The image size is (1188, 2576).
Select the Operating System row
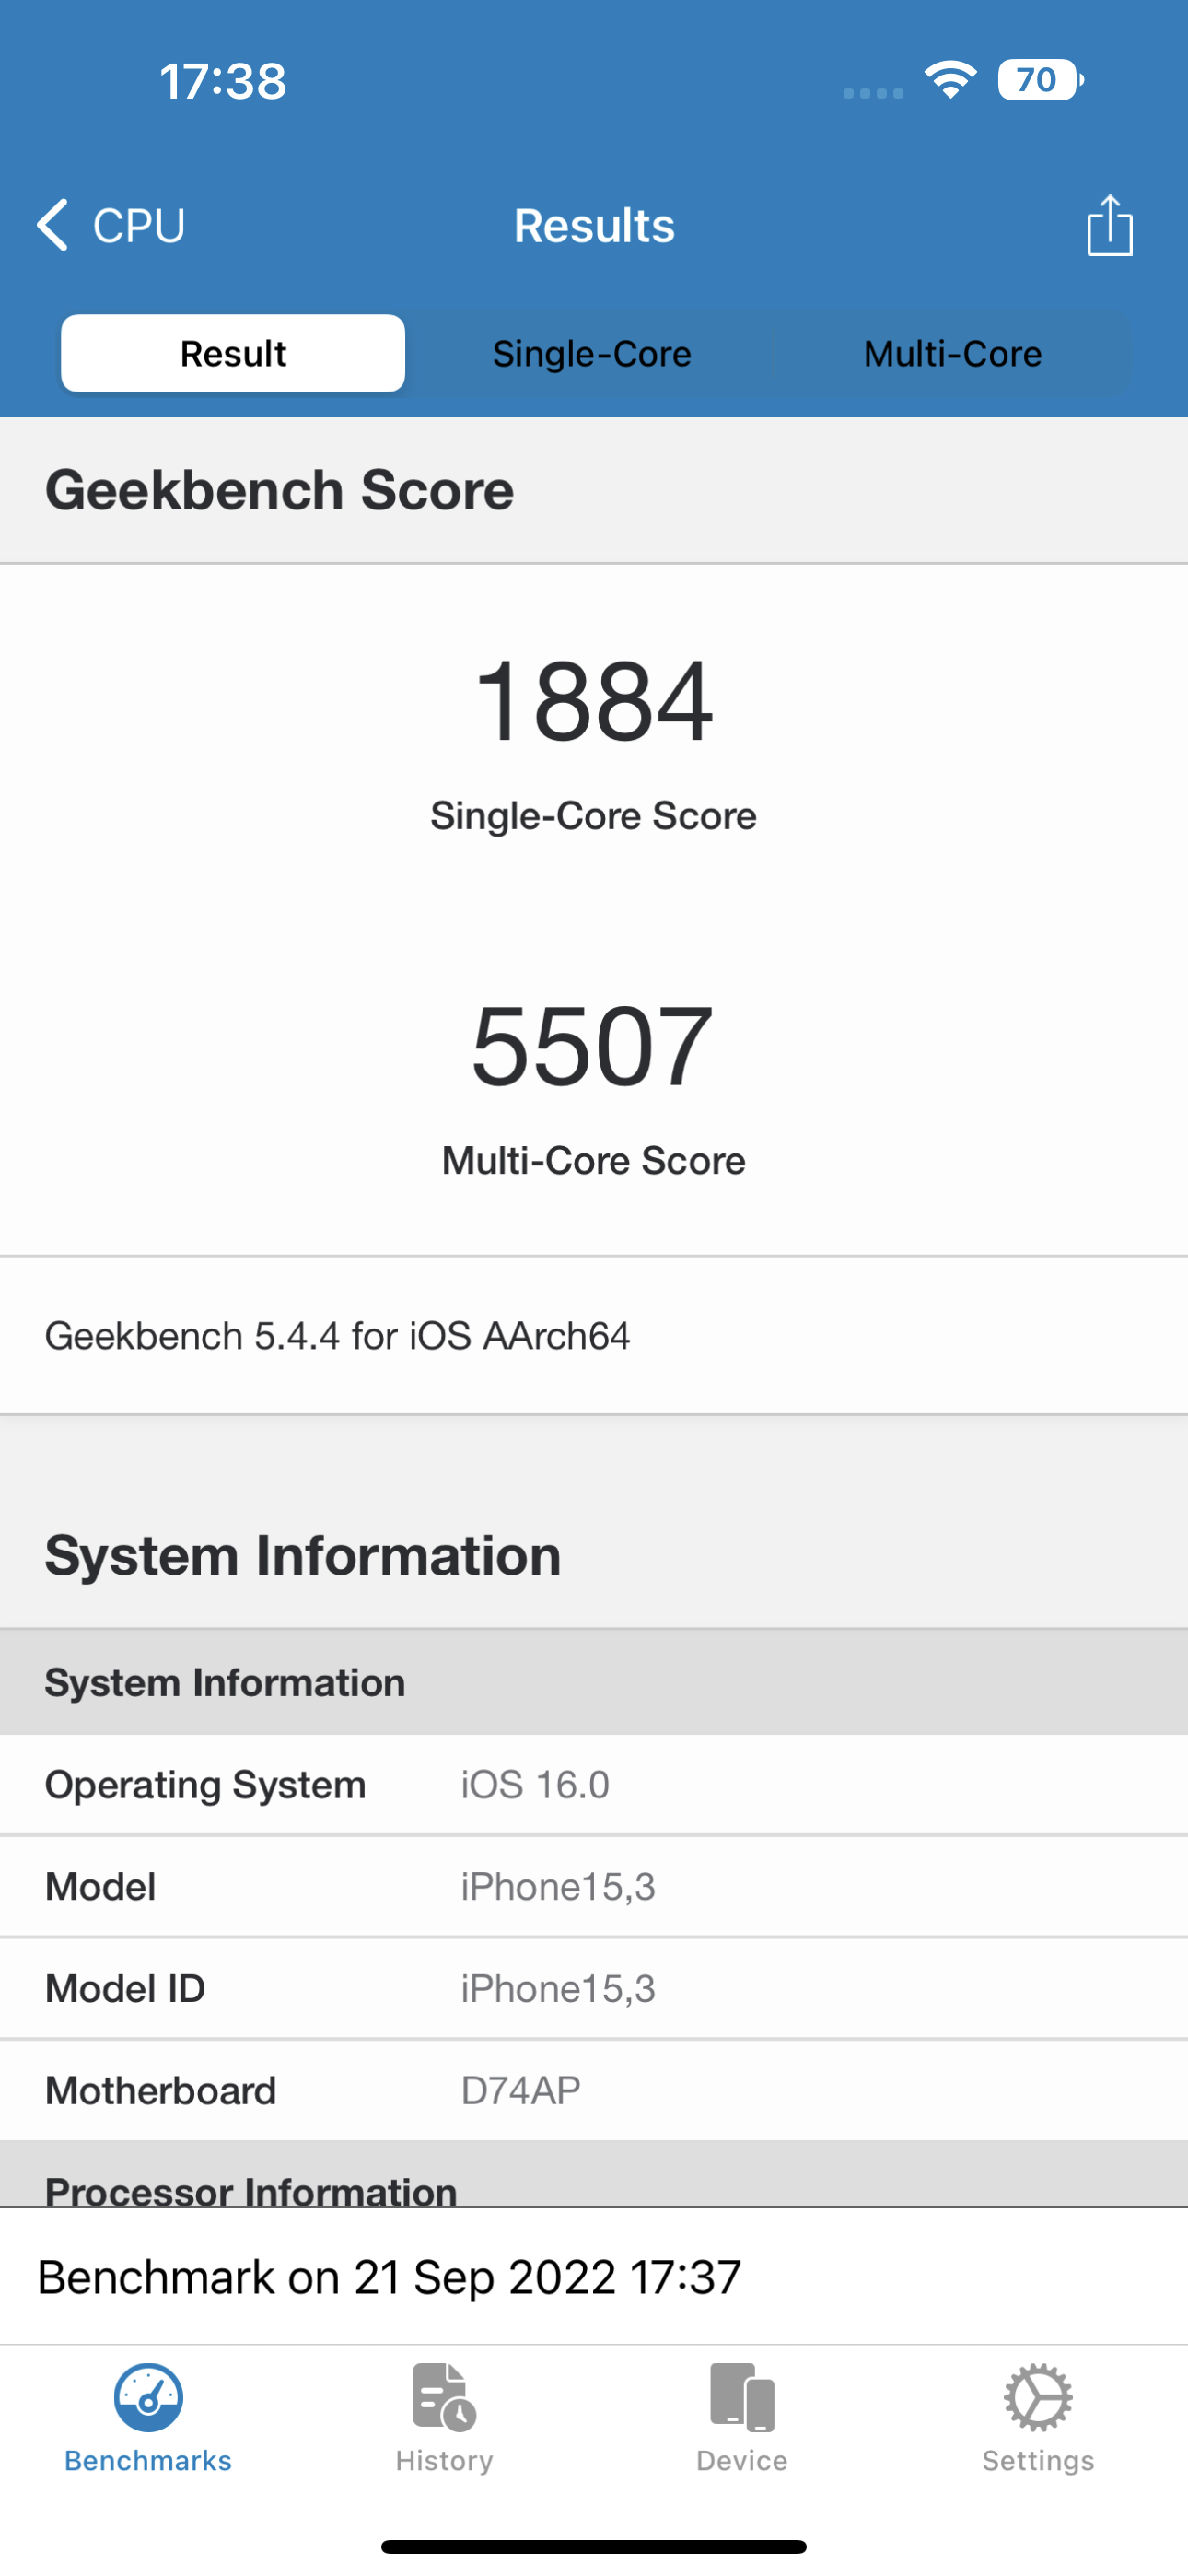click(x=594, y=1785)
